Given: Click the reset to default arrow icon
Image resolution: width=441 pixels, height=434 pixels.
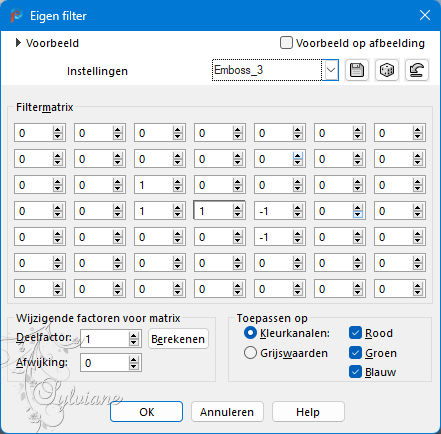Looking at the screenshot, I should click(x=417, y=70).
